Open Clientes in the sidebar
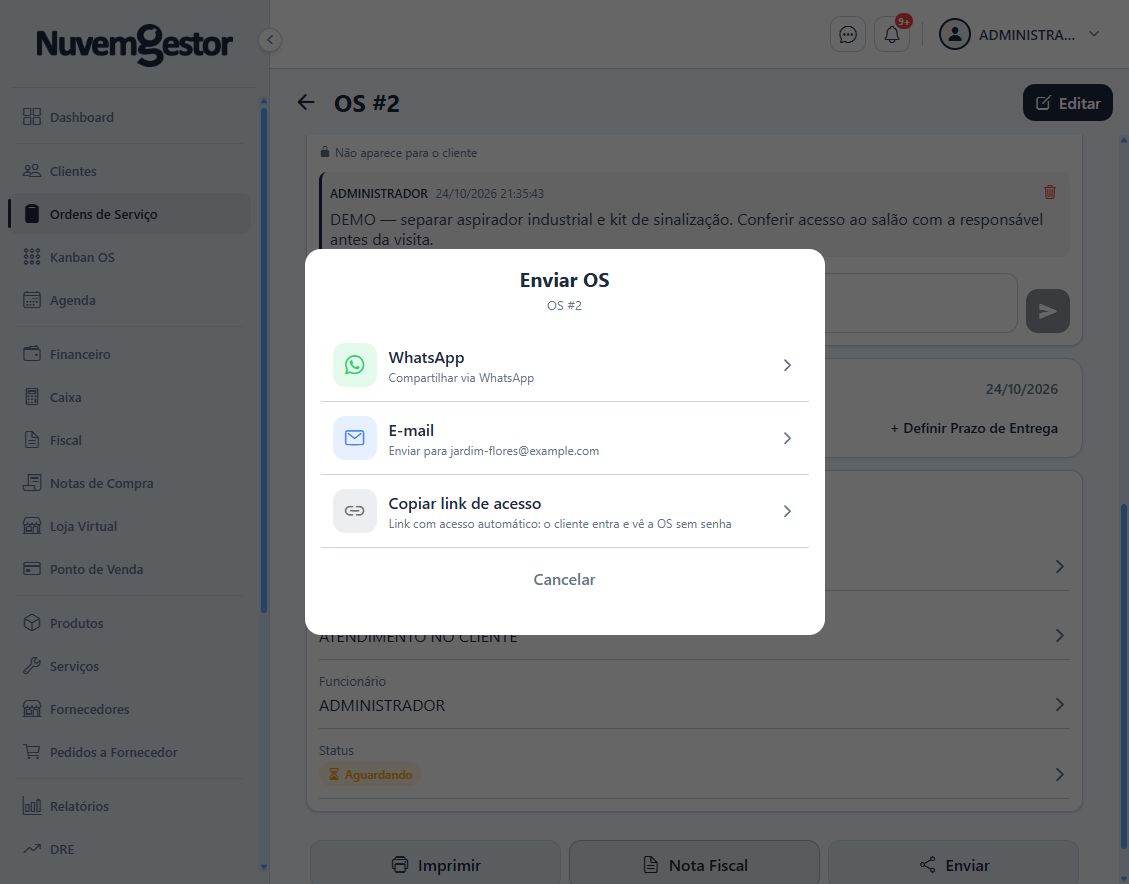 point(130,171)
